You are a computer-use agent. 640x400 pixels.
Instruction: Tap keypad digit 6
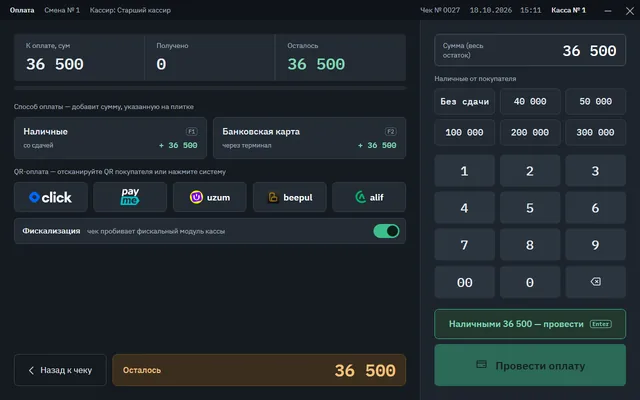pos(596,208)
